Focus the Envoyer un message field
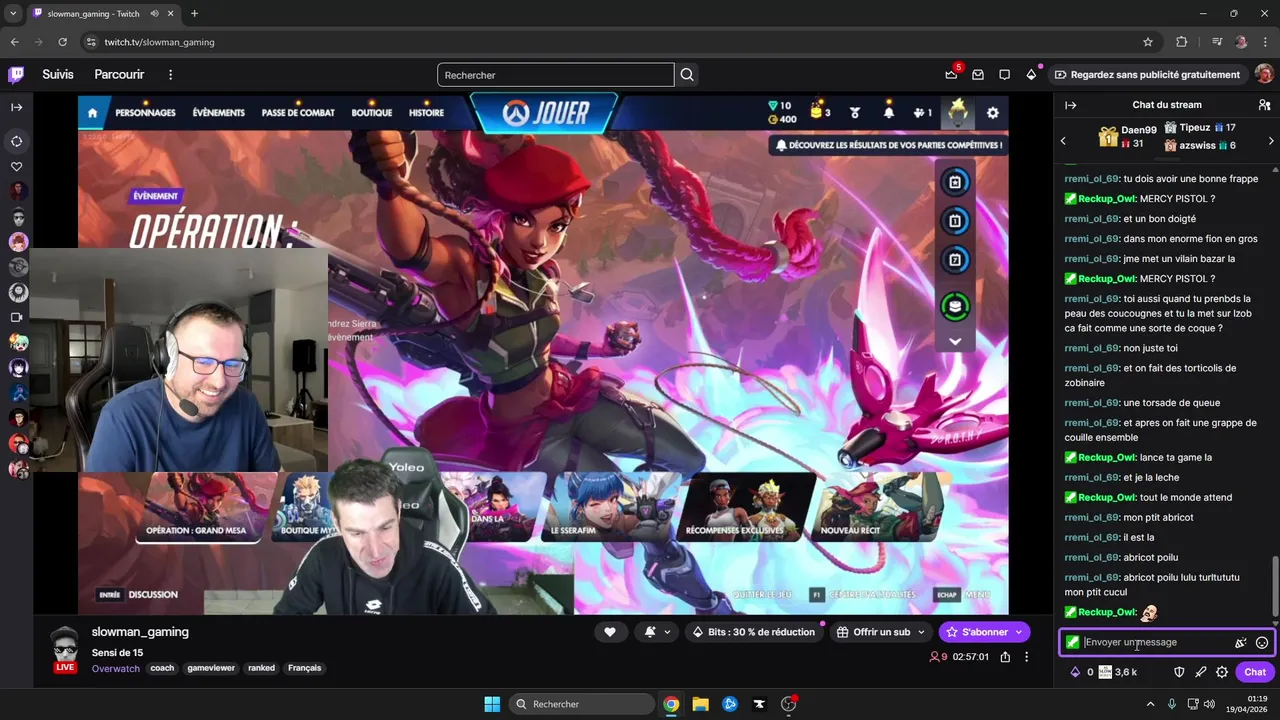Viewport: 1280px width, 720px height. click(x=1155, y=642)
